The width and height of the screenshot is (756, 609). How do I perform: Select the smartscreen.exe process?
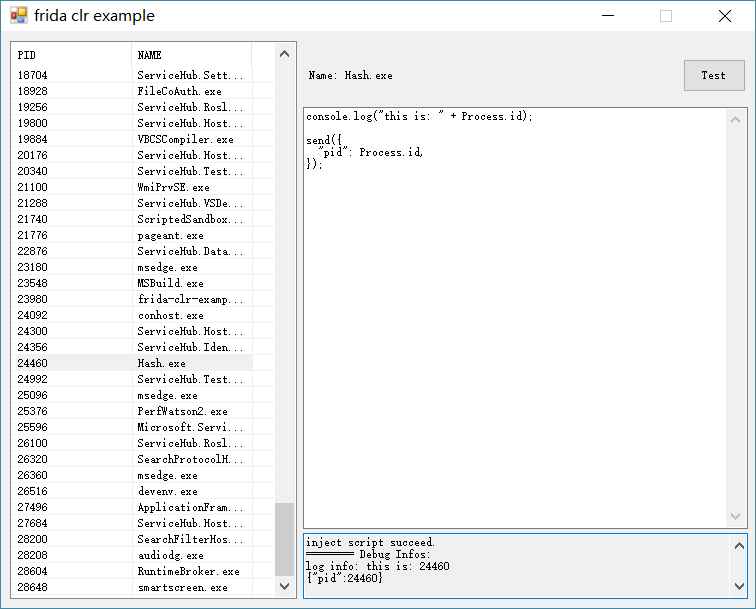(x=132, y=587)
